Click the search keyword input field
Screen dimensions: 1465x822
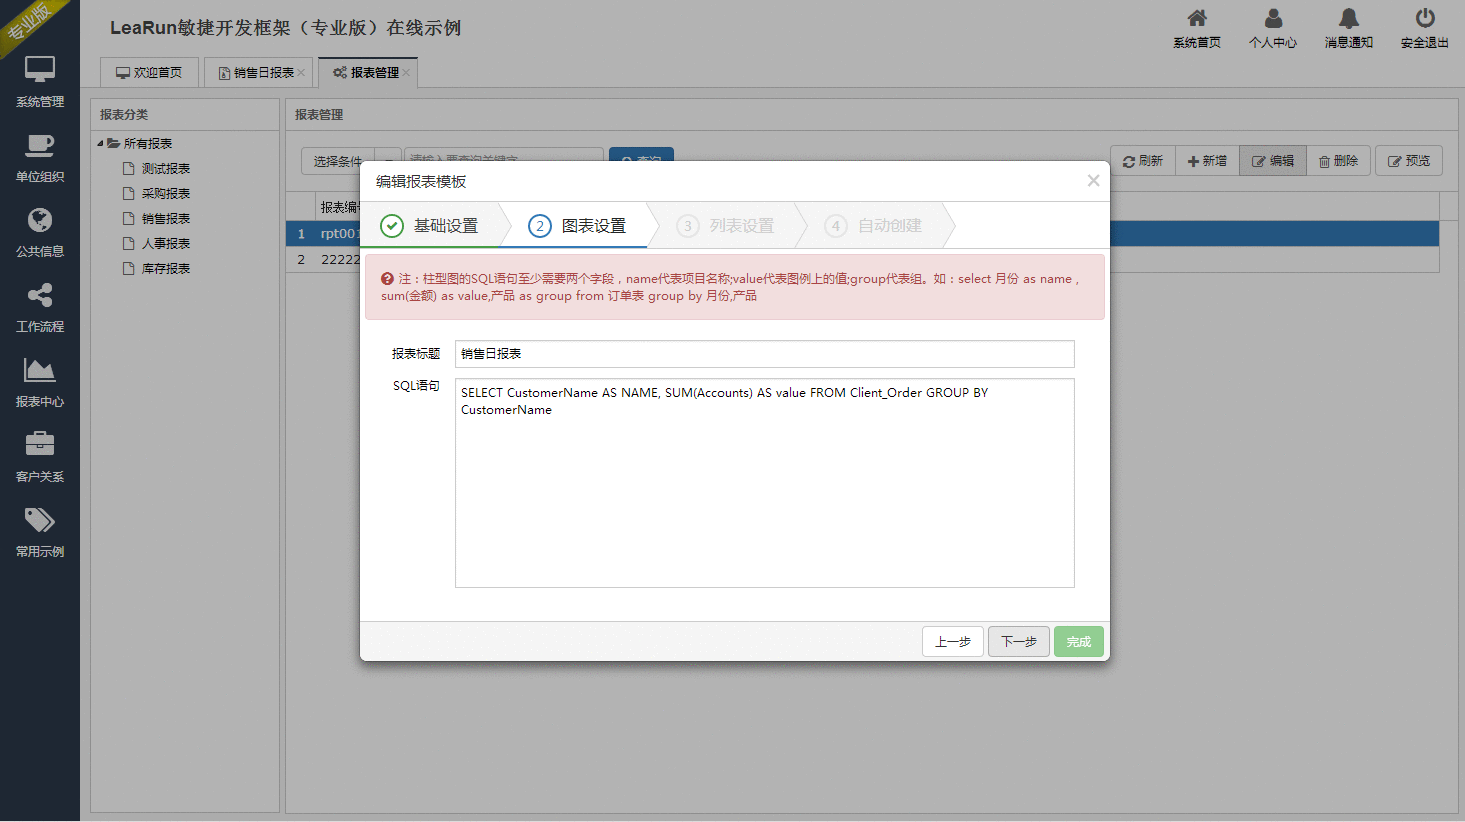505,155
